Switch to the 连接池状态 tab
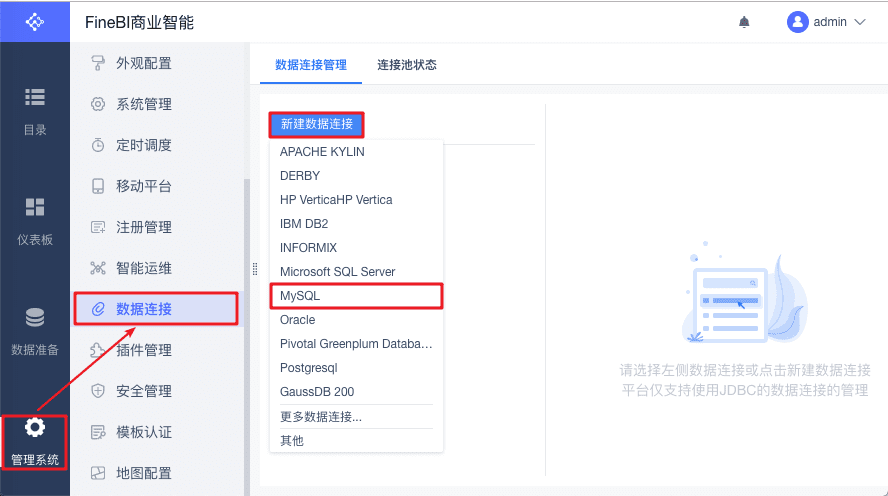 [407, 65]
